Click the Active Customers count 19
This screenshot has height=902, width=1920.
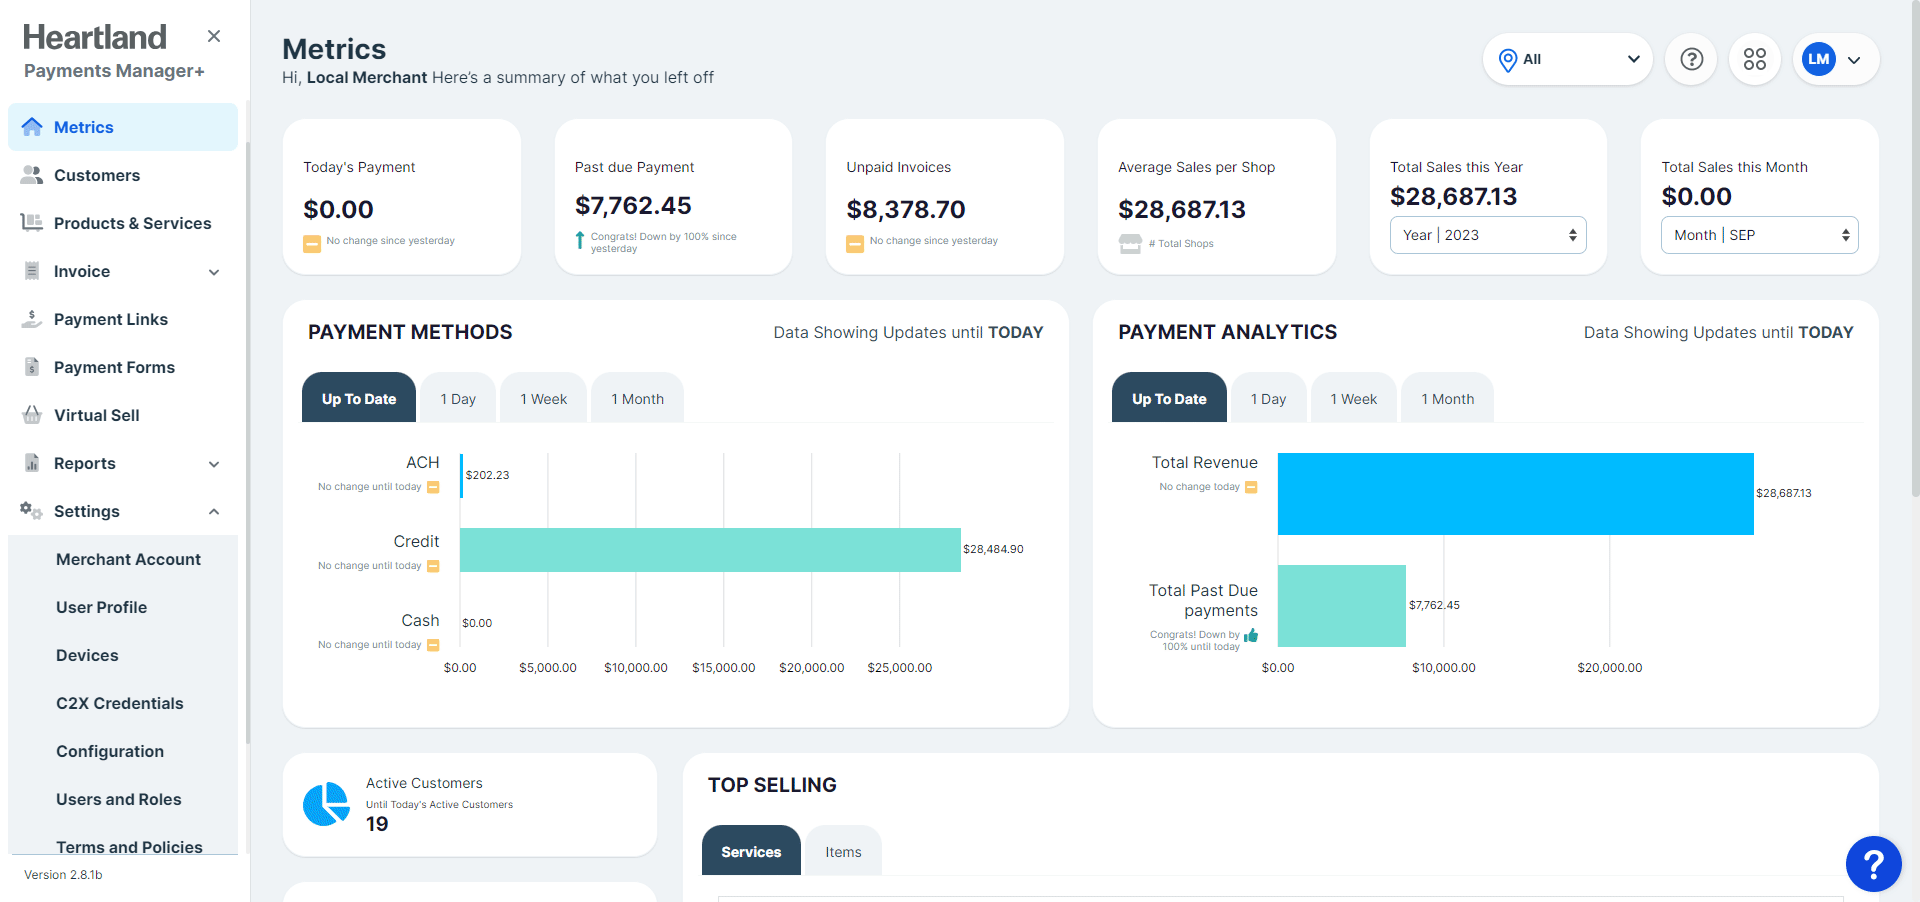377,824
